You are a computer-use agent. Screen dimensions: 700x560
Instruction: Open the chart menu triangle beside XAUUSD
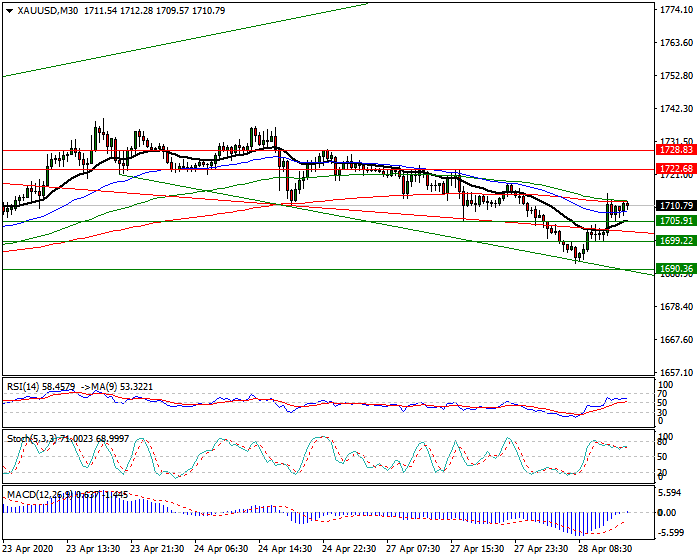click(x=9, y=11)
